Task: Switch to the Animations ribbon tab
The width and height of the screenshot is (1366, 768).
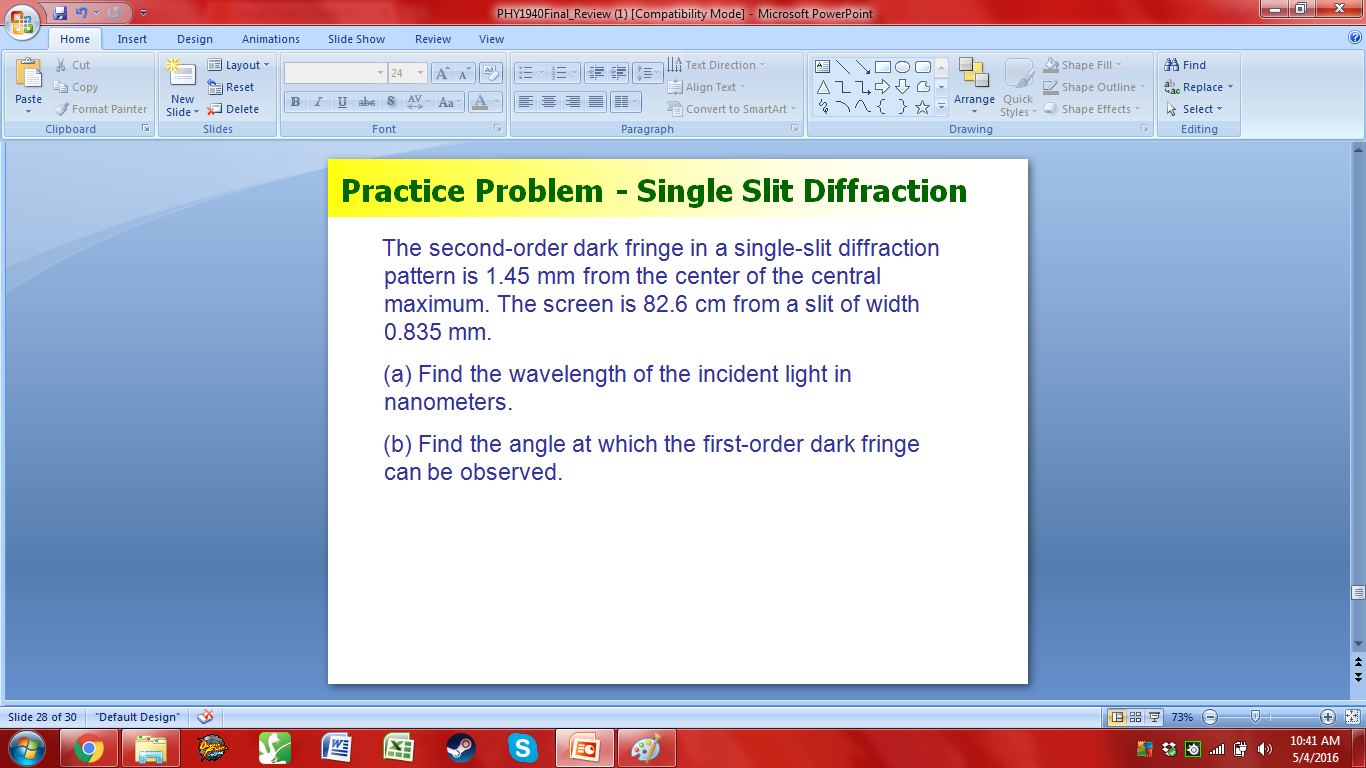Action: (x=270, y=38)
